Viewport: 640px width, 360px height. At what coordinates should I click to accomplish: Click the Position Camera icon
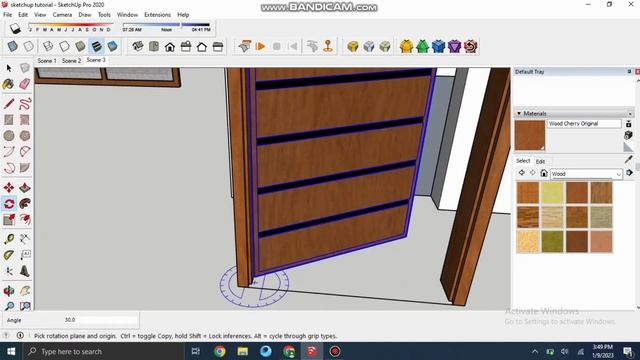[x=328, y=47]
